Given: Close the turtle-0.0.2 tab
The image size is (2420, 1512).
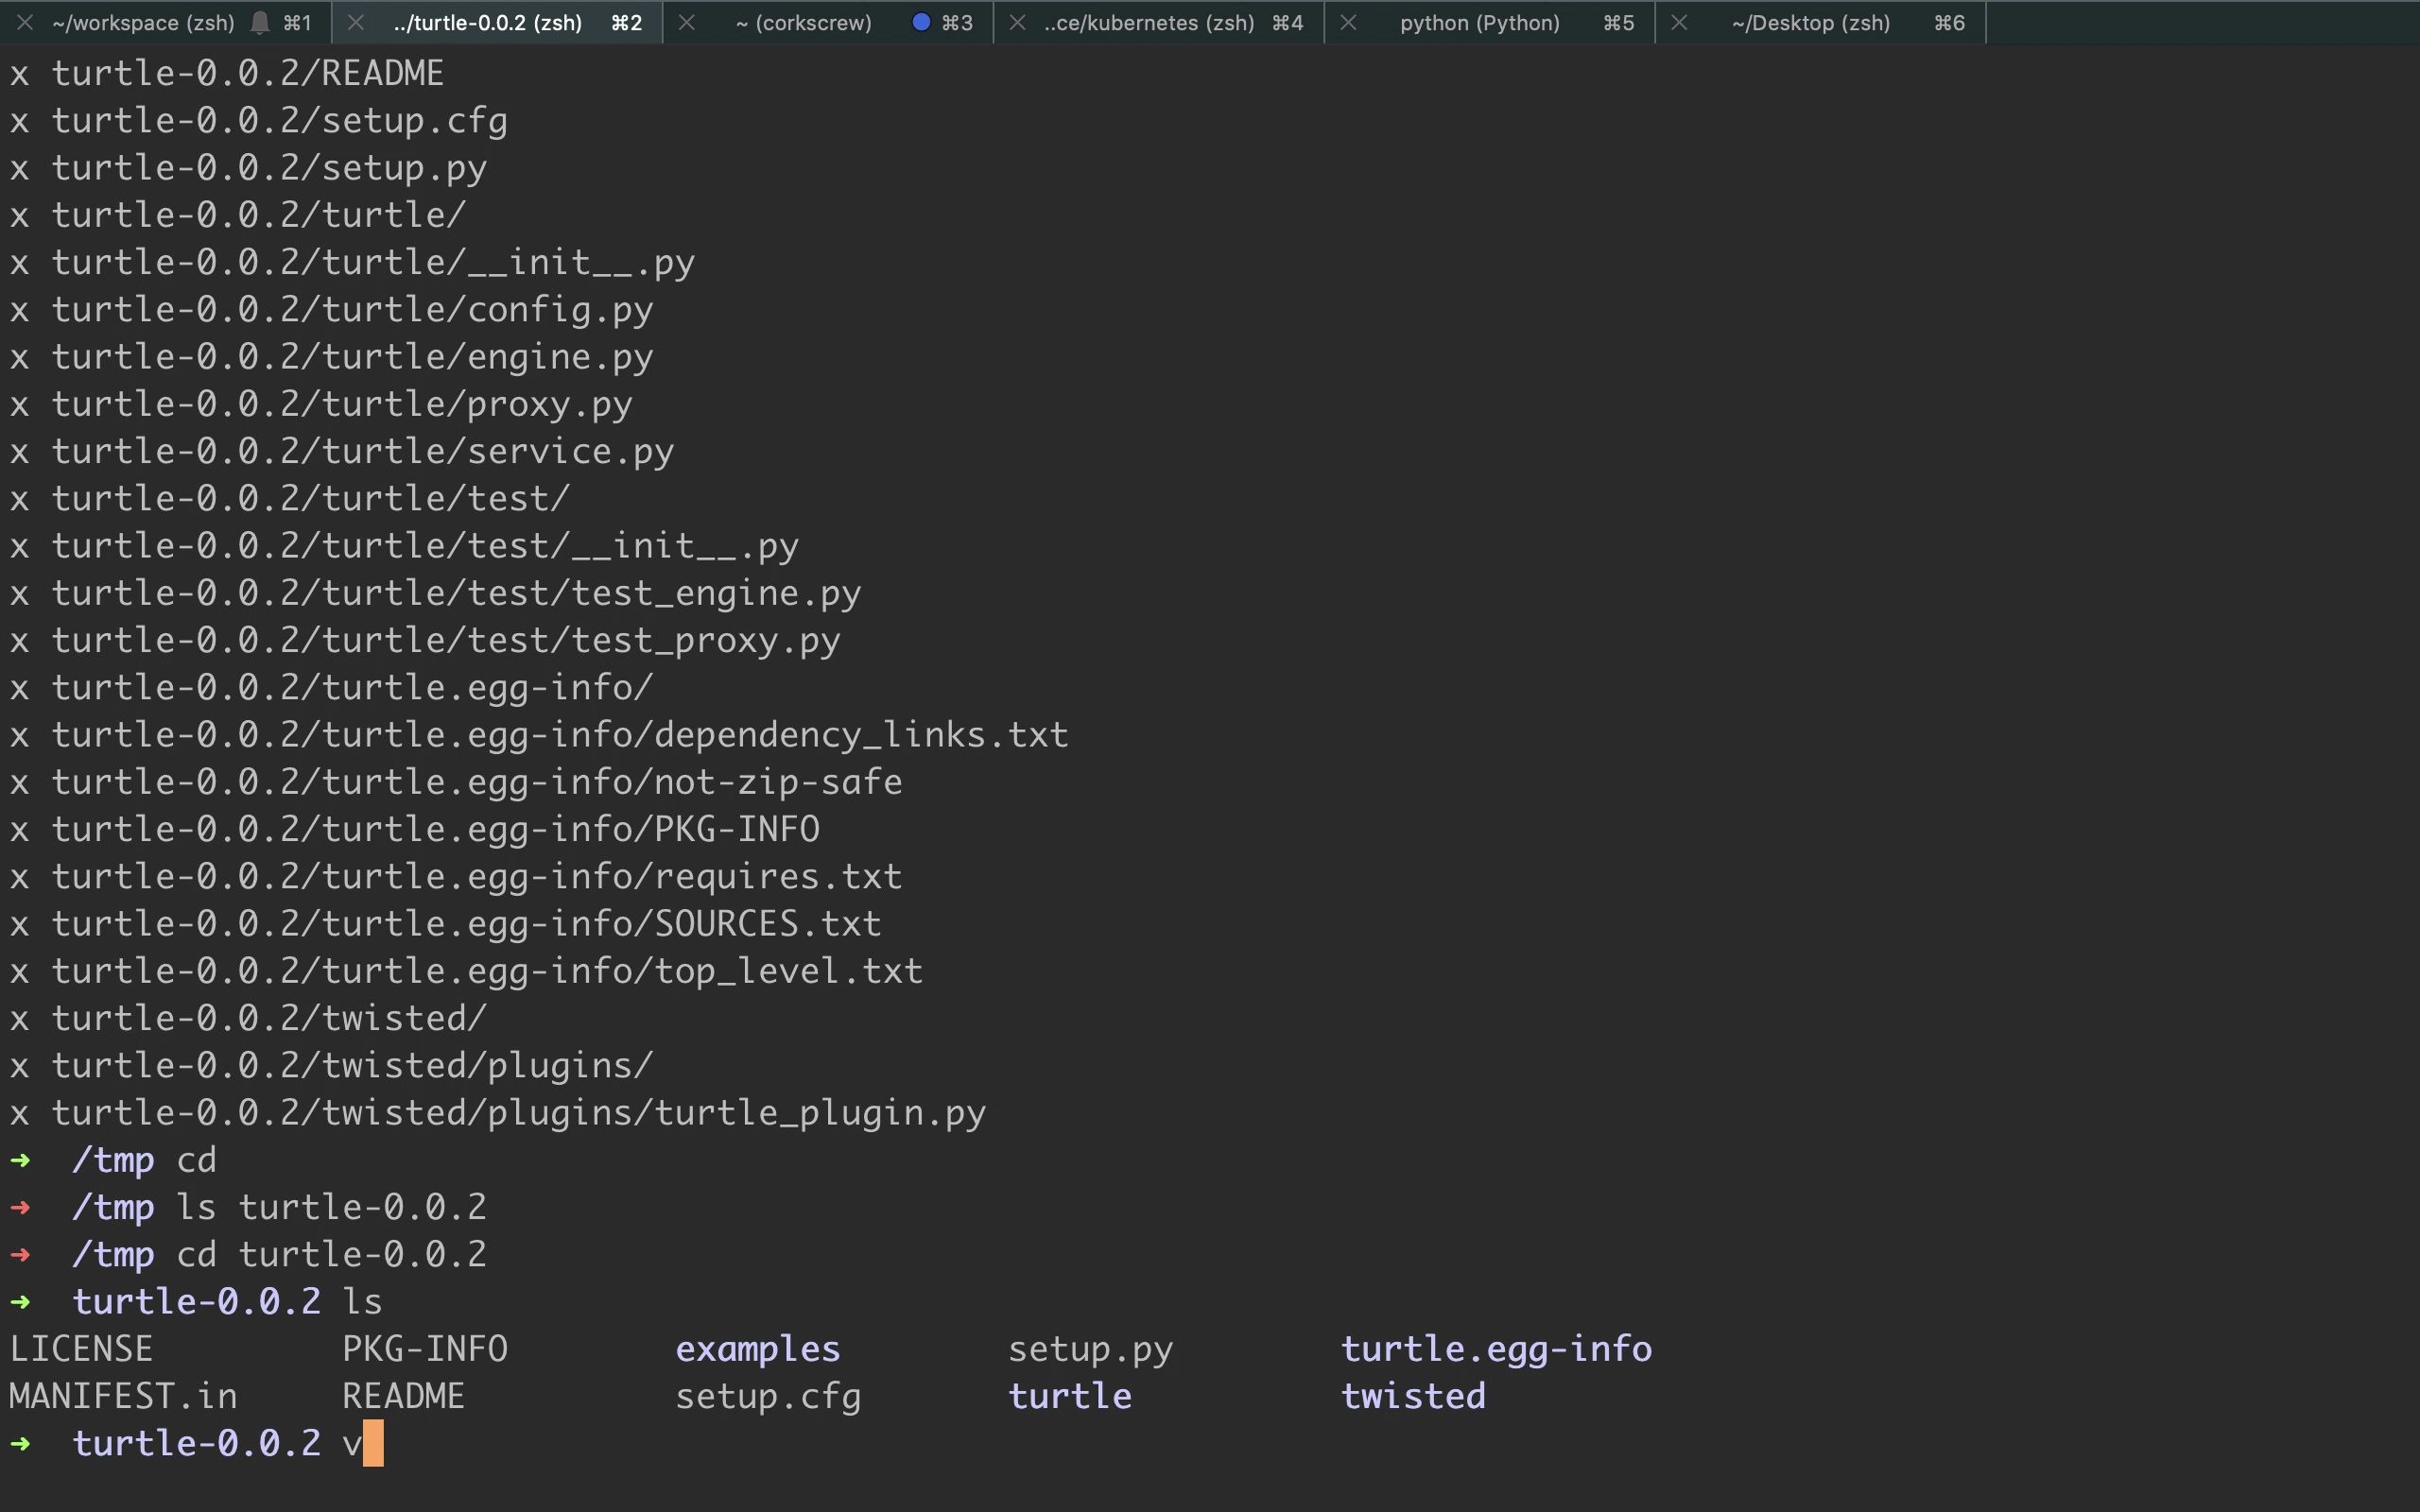Looking at the screenshot, I should (357, 22).
